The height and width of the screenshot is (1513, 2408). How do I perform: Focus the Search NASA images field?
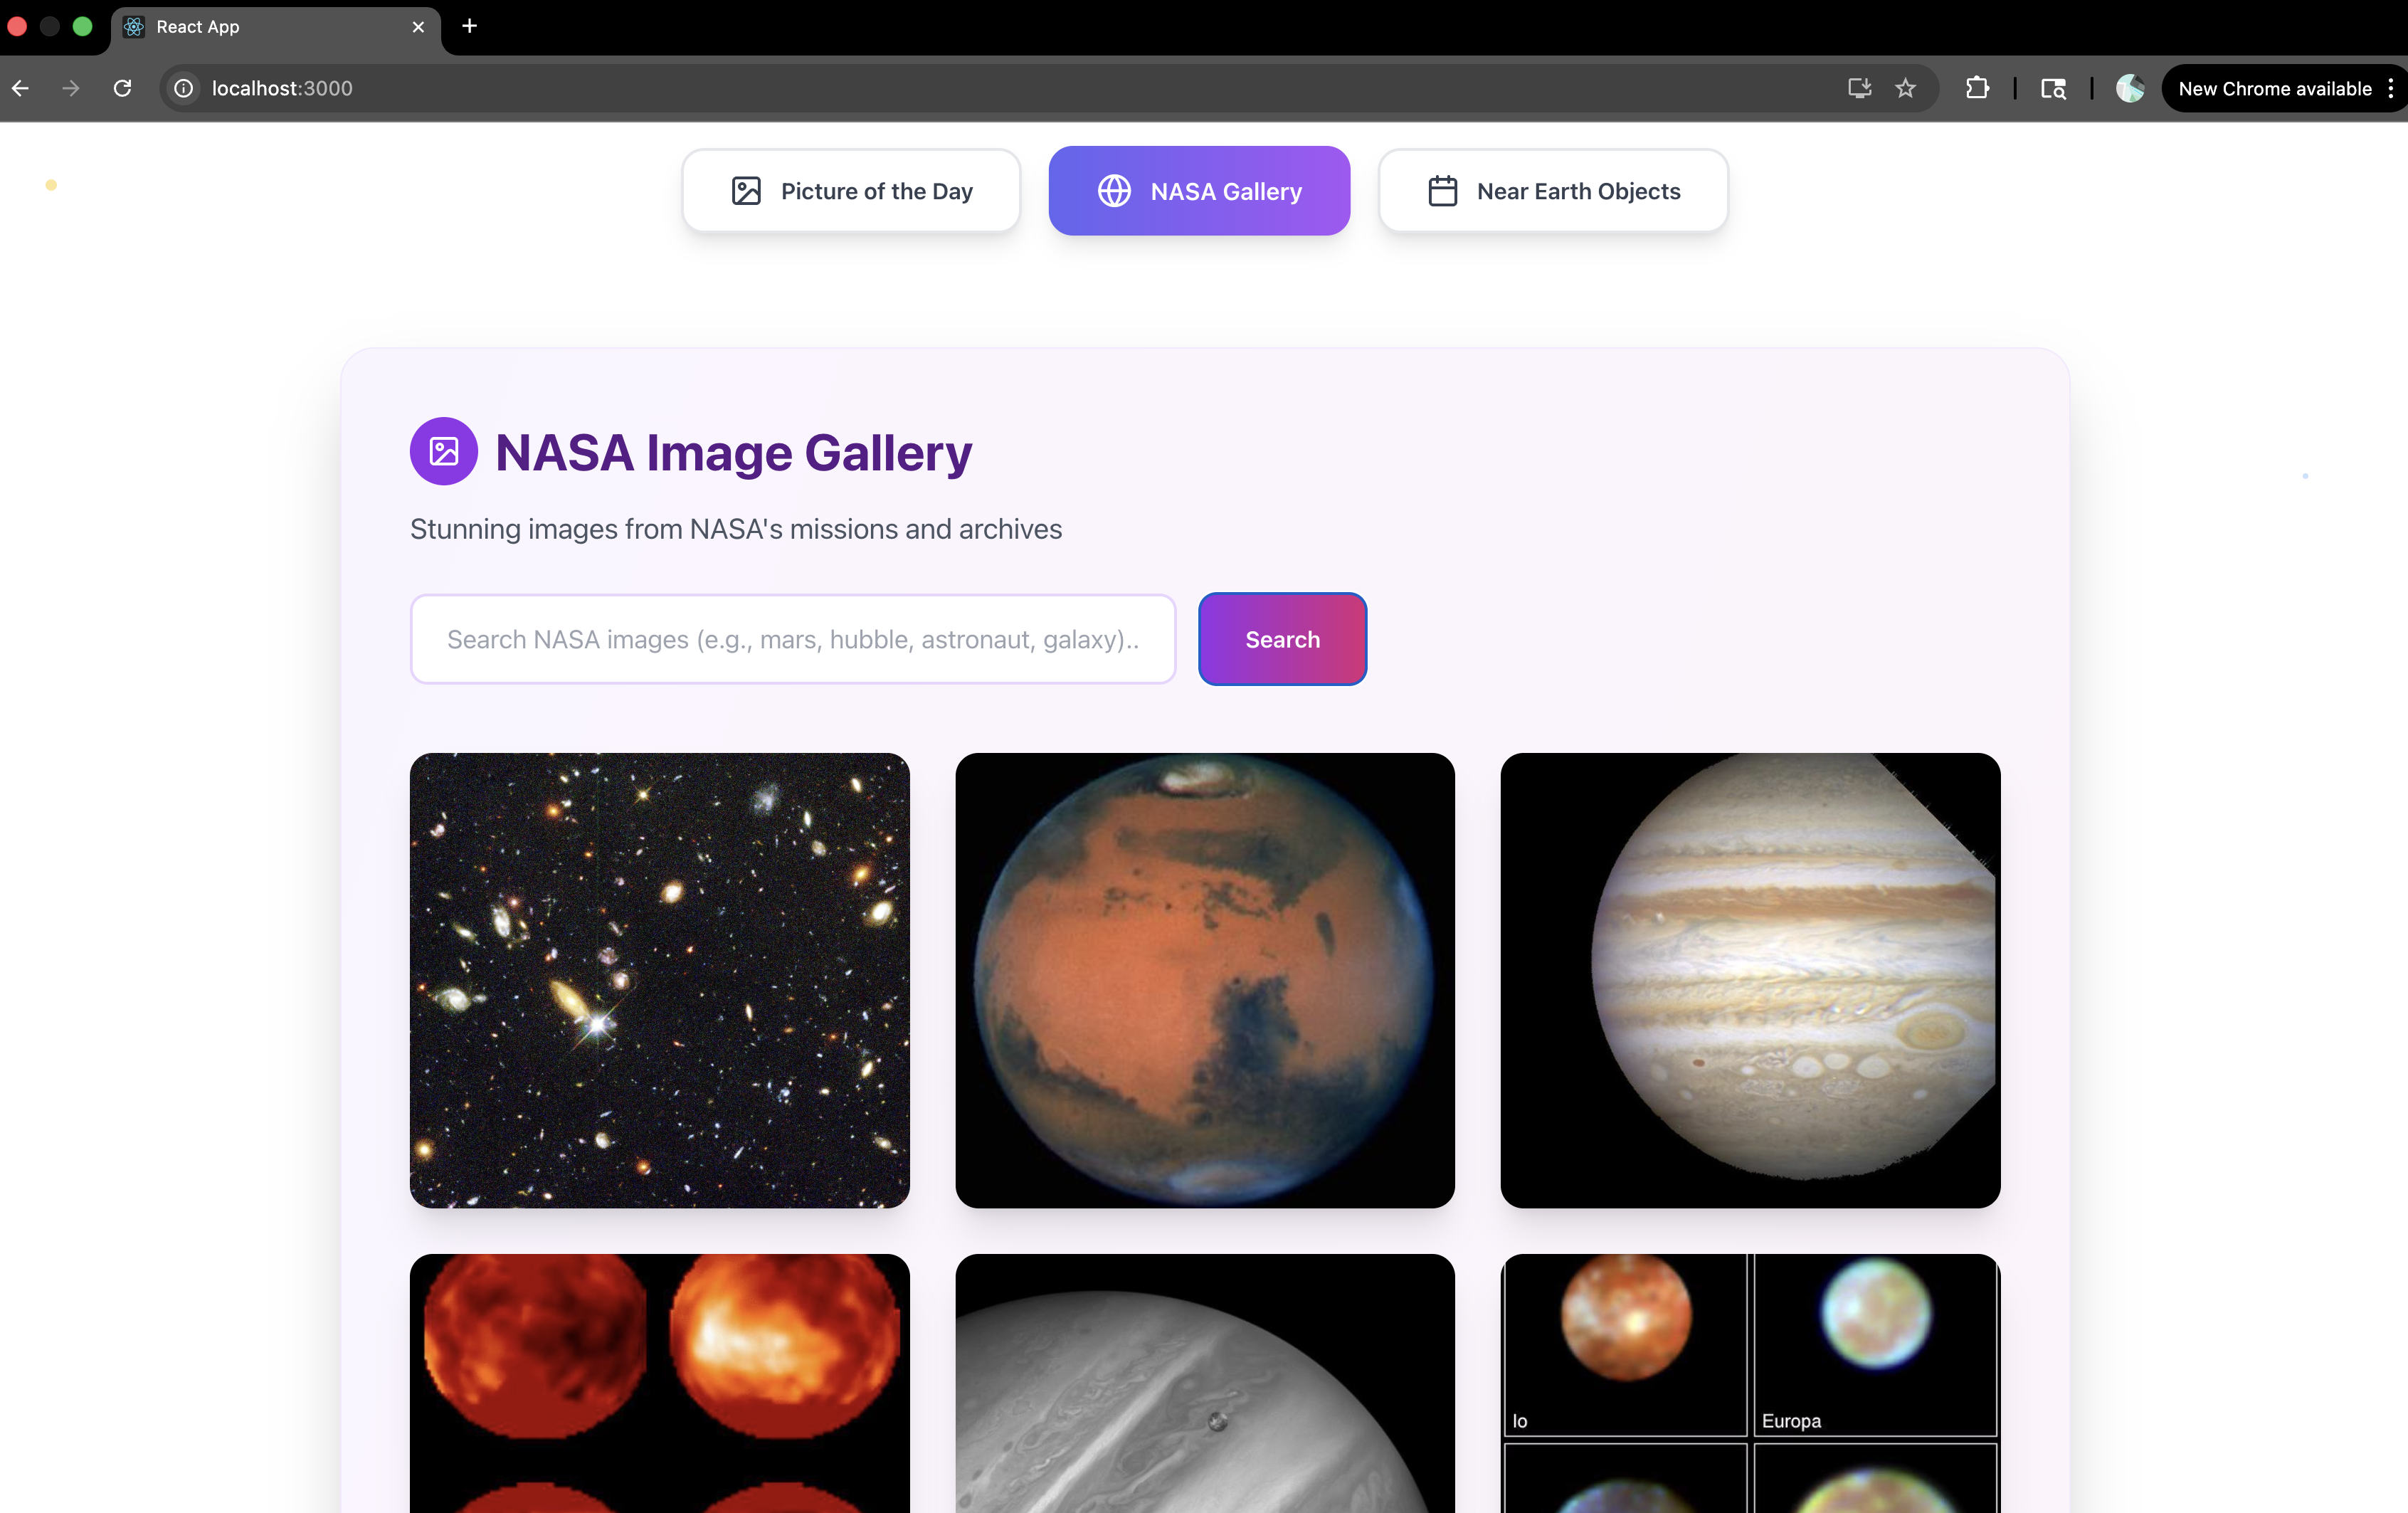(x=792, y=639)
